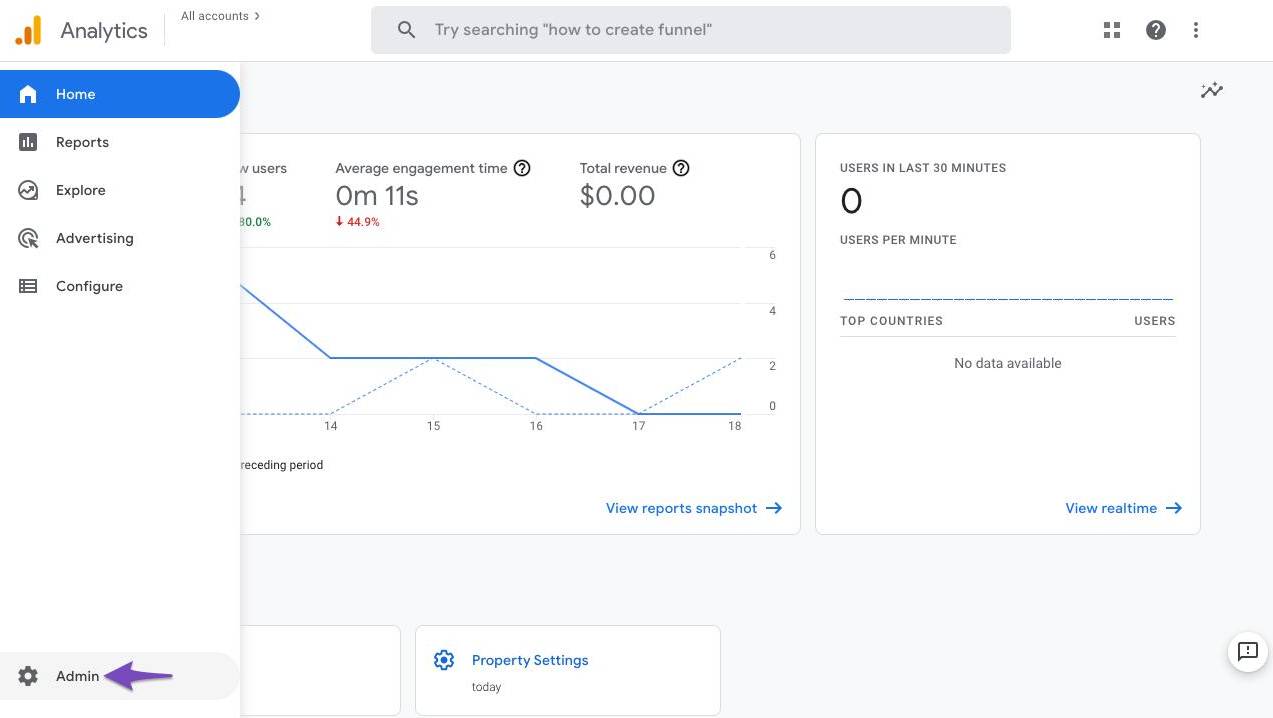Click the Google Analytics logo
Screen dimensions: 1273x718
click(x=28, y=29)
